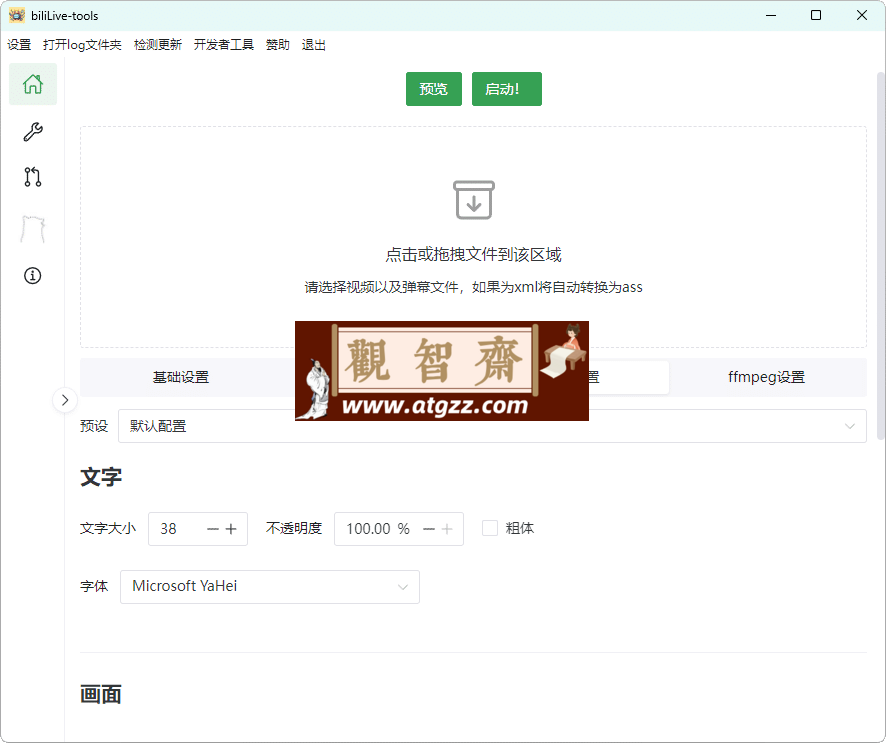
Task: Decrease 不透明度 with the minus button
Action: coord(429,529)
